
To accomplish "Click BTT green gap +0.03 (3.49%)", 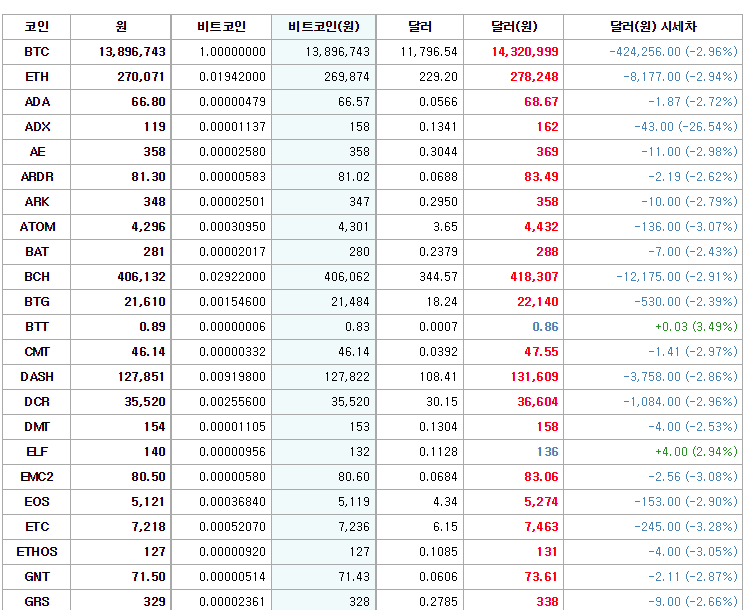I will coord(696,327).
